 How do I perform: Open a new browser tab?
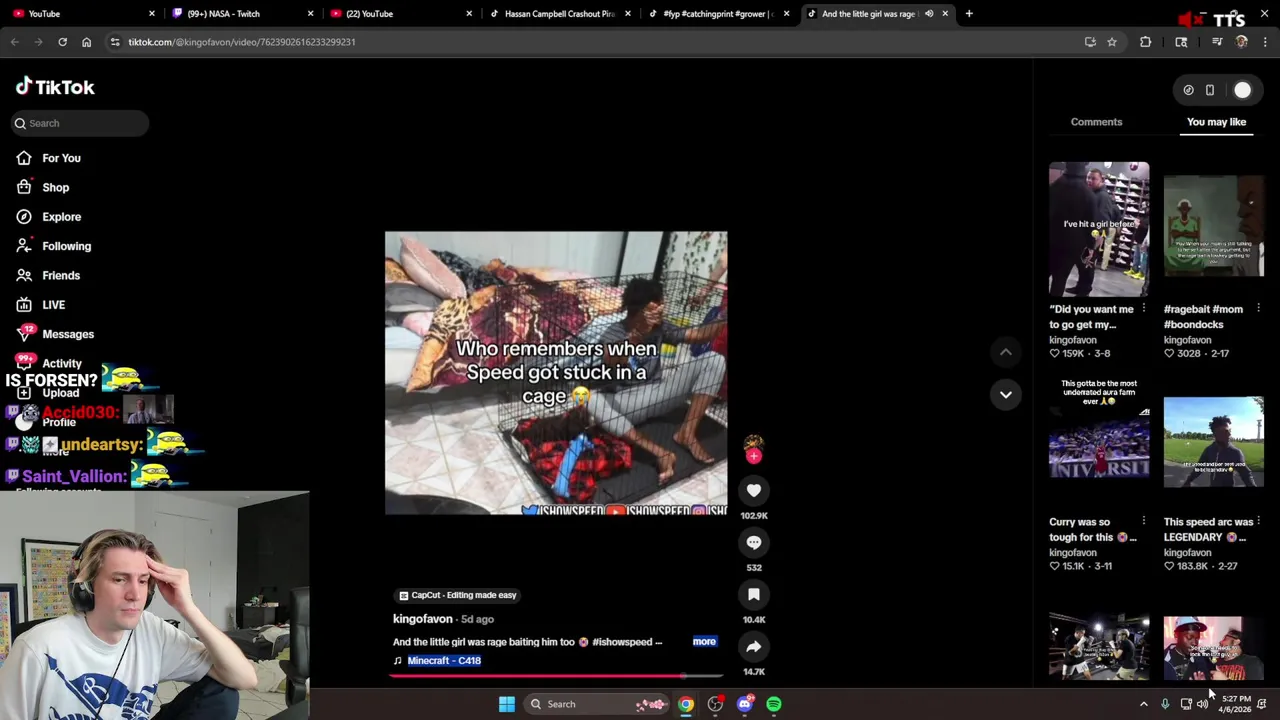tap(969, 14)
